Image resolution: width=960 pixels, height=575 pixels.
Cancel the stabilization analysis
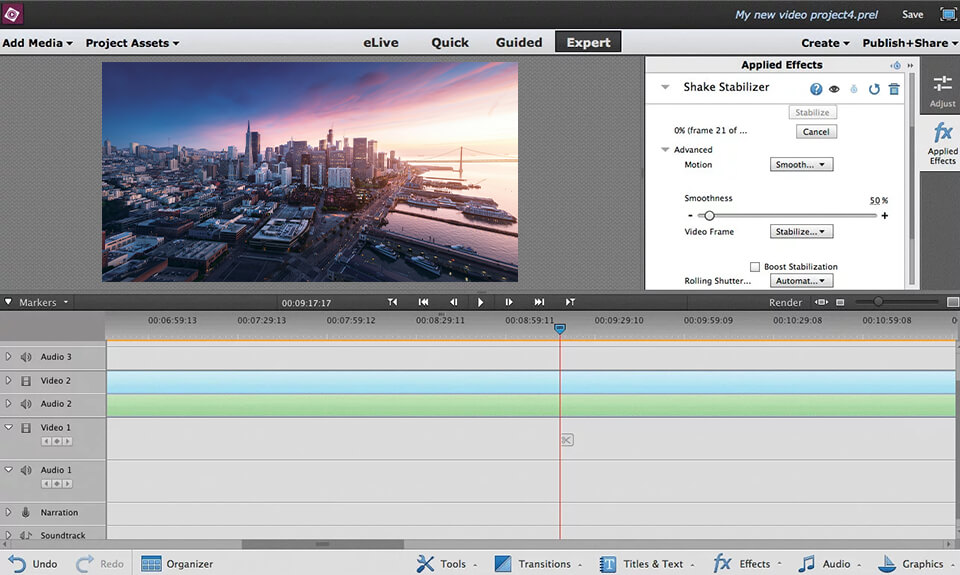816,132
